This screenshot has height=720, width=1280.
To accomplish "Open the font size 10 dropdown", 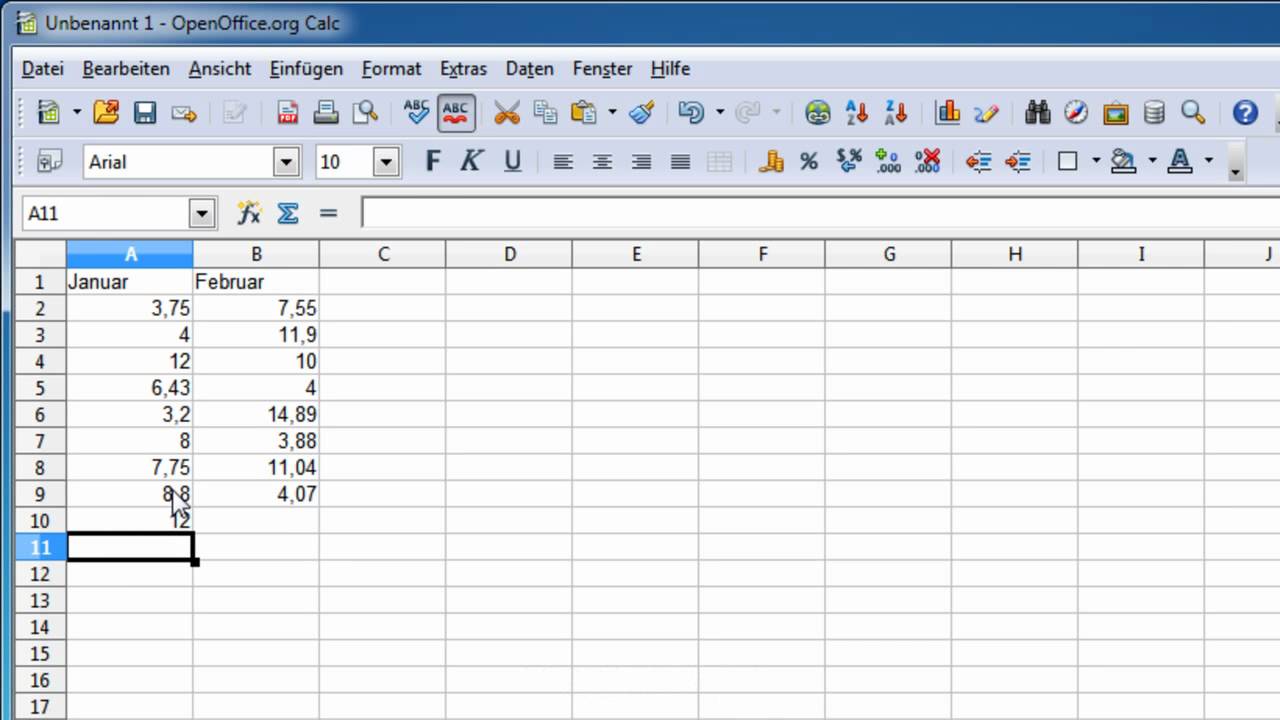I will point(386,162).
